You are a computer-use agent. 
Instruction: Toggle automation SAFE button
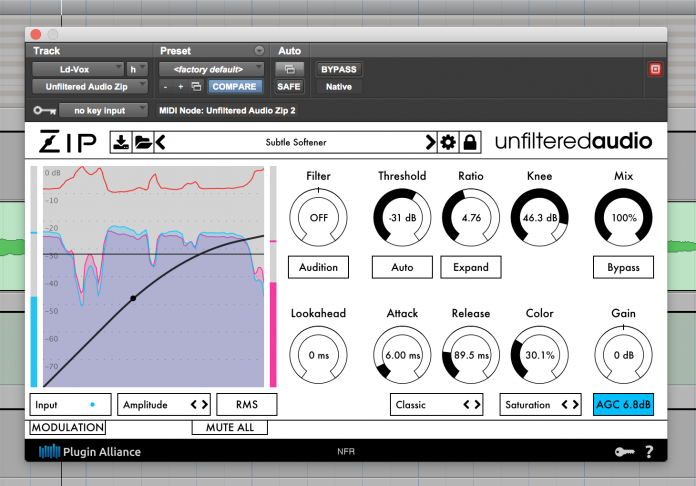click(289, 87)
